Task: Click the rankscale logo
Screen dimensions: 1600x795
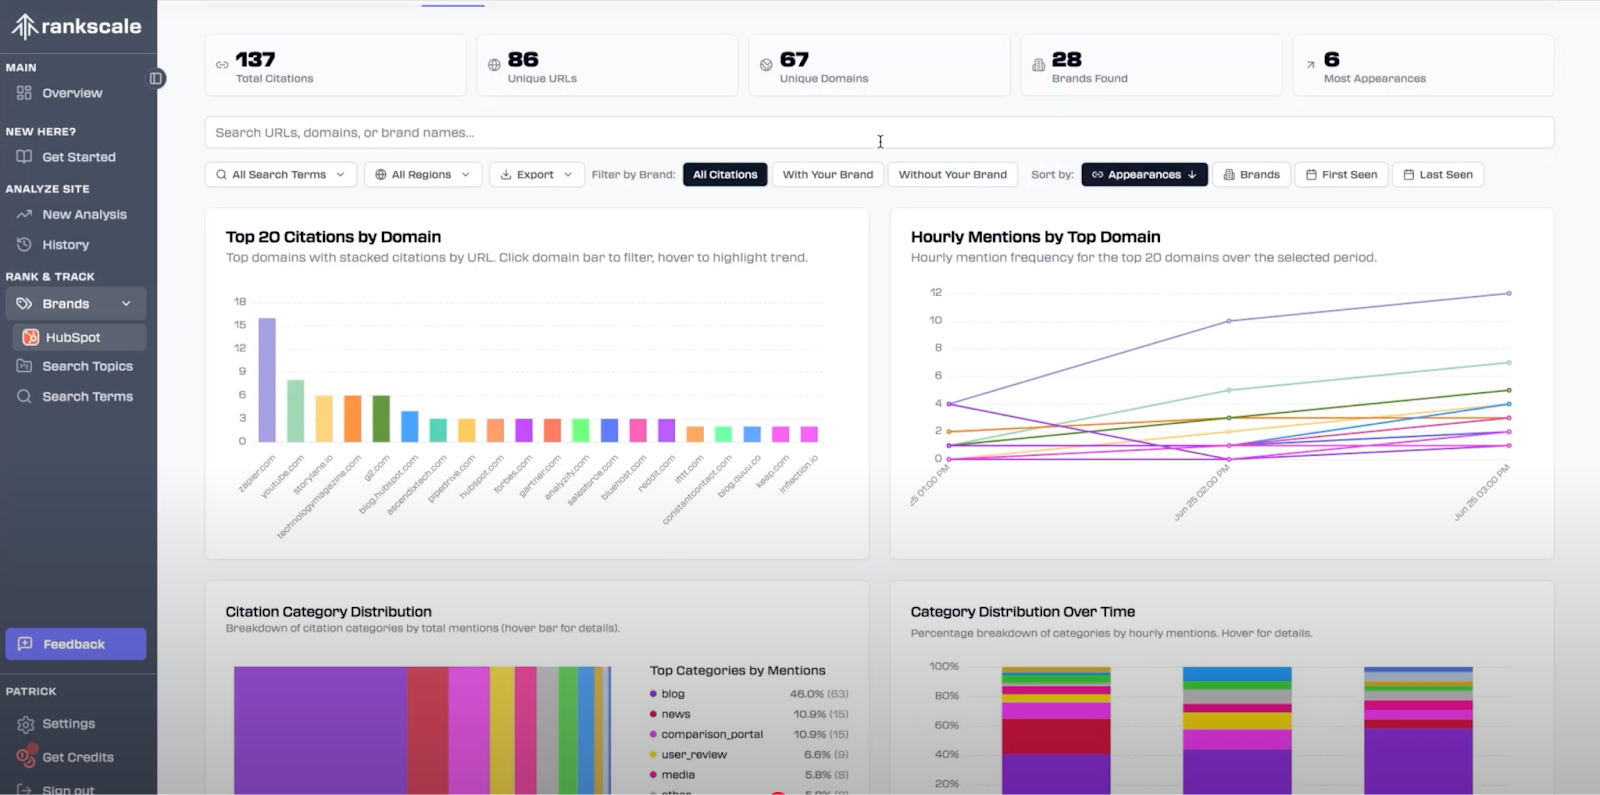Action: [x=76, y=27]
